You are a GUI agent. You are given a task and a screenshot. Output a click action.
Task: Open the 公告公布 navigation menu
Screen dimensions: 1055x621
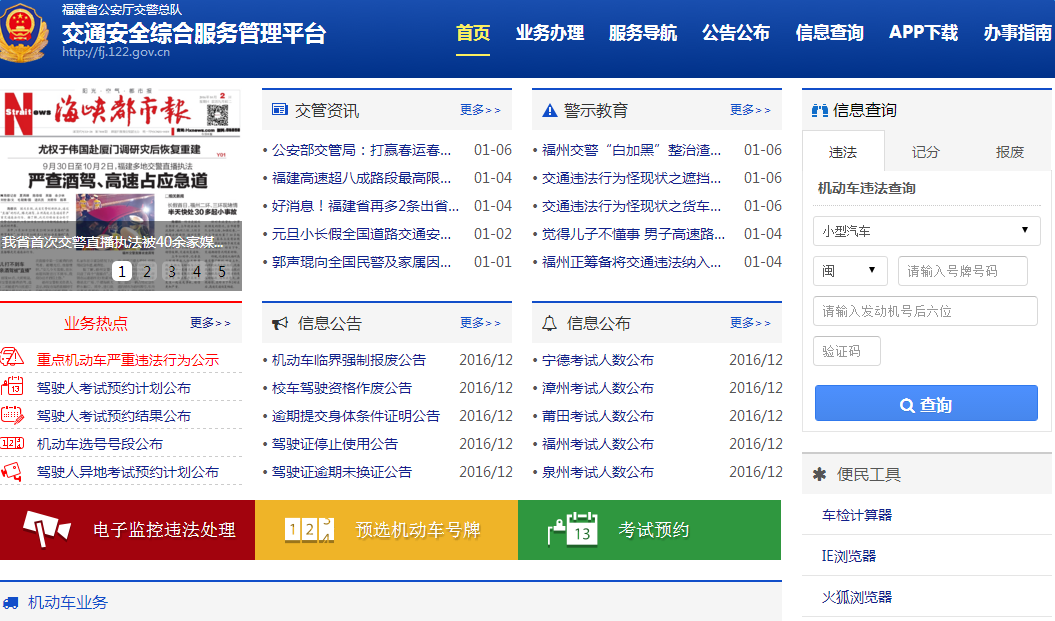click(735, 33)
